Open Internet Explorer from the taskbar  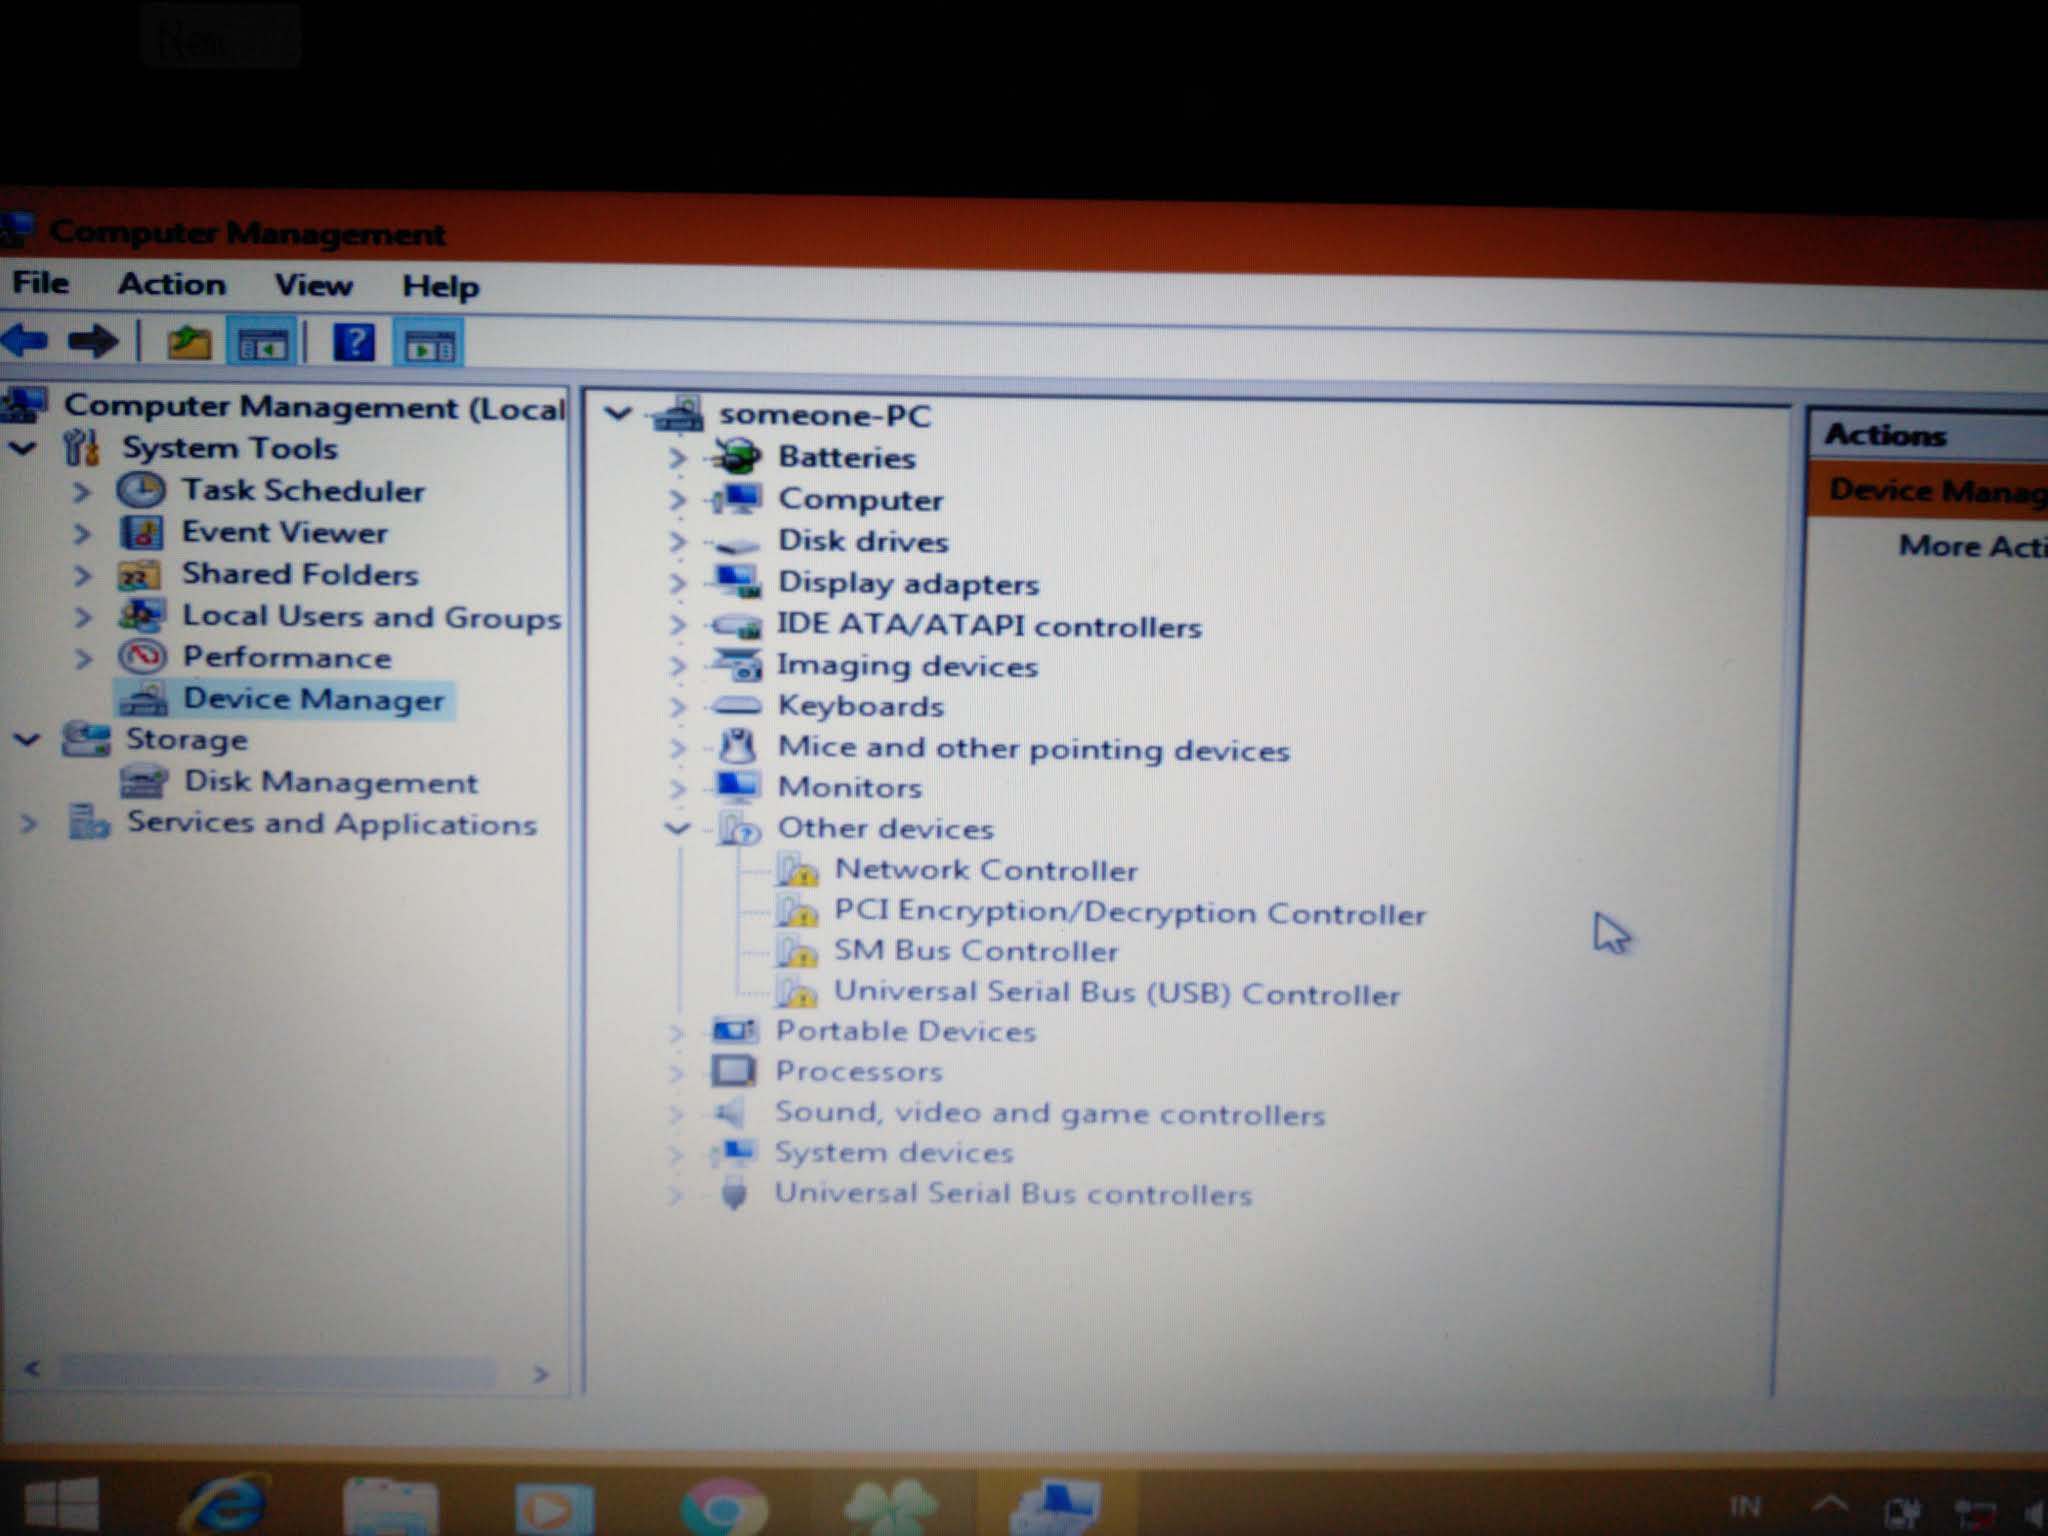click(x=227, y=1505)
